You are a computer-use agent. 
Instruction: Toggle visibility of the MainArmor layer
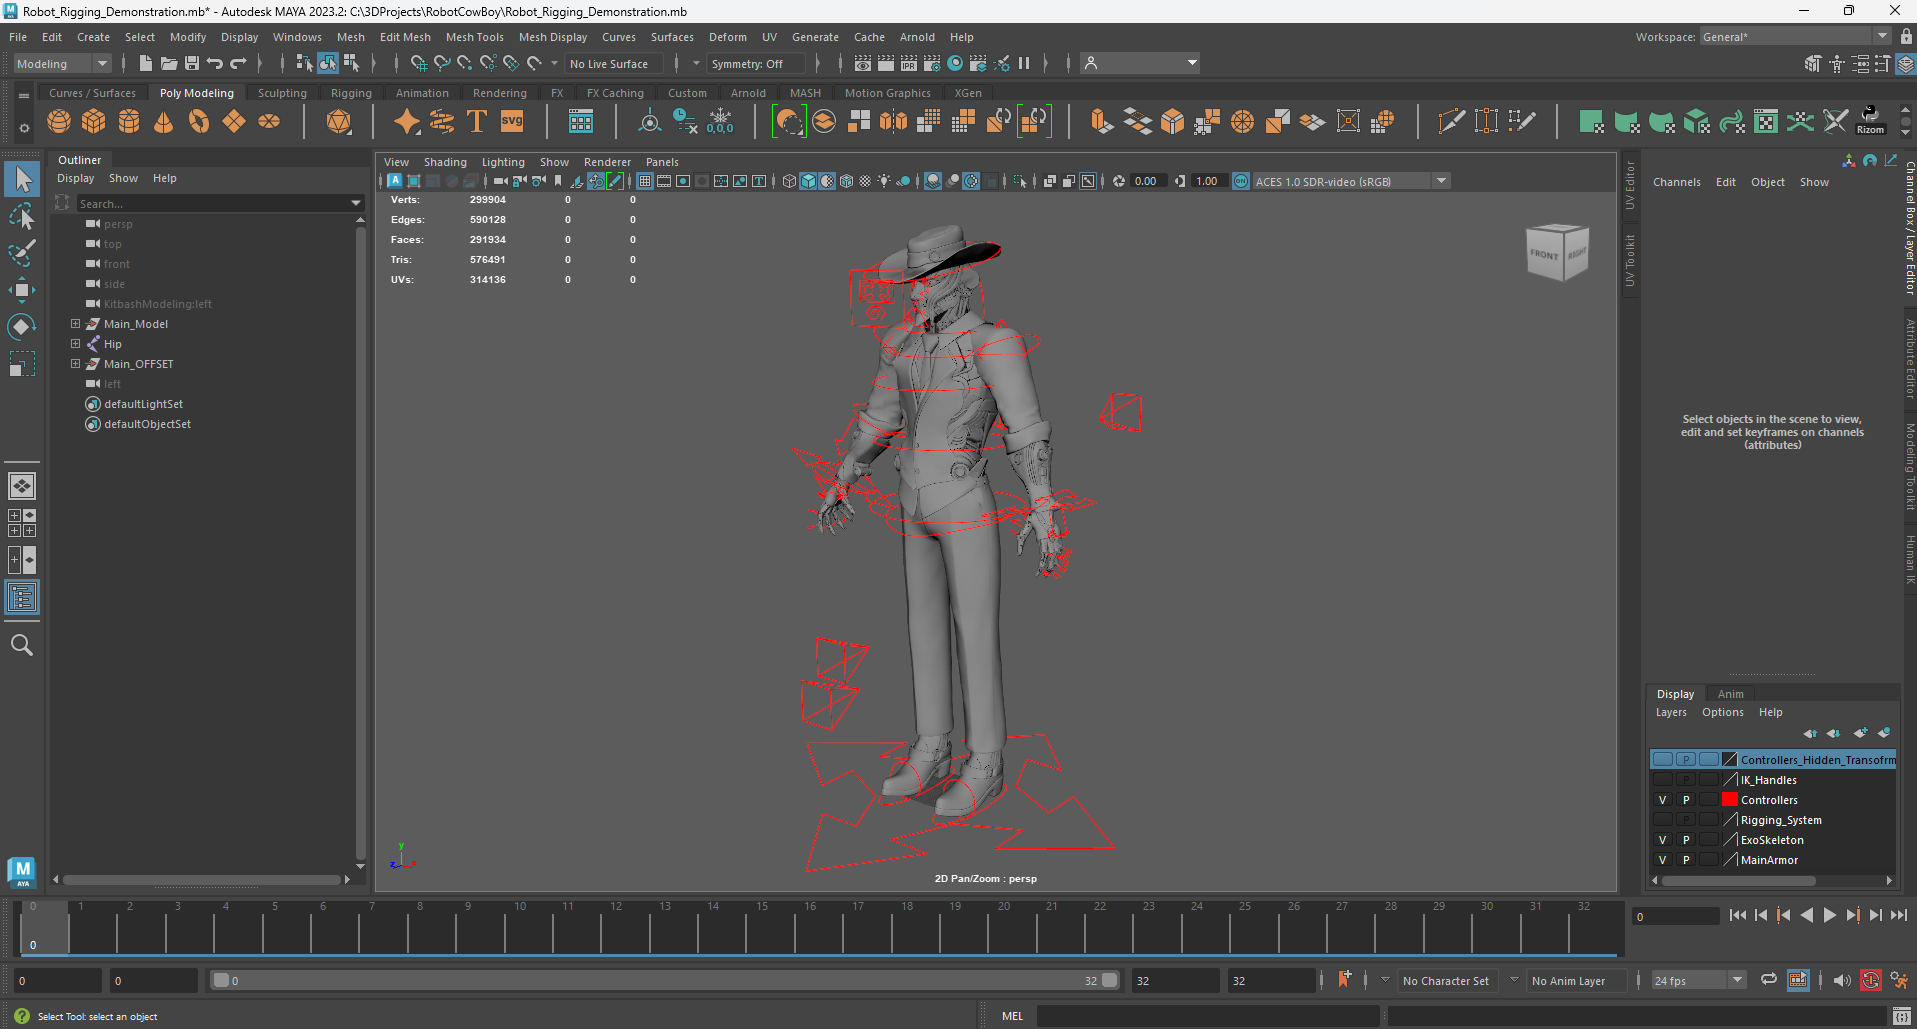(x=1662, y=860)
